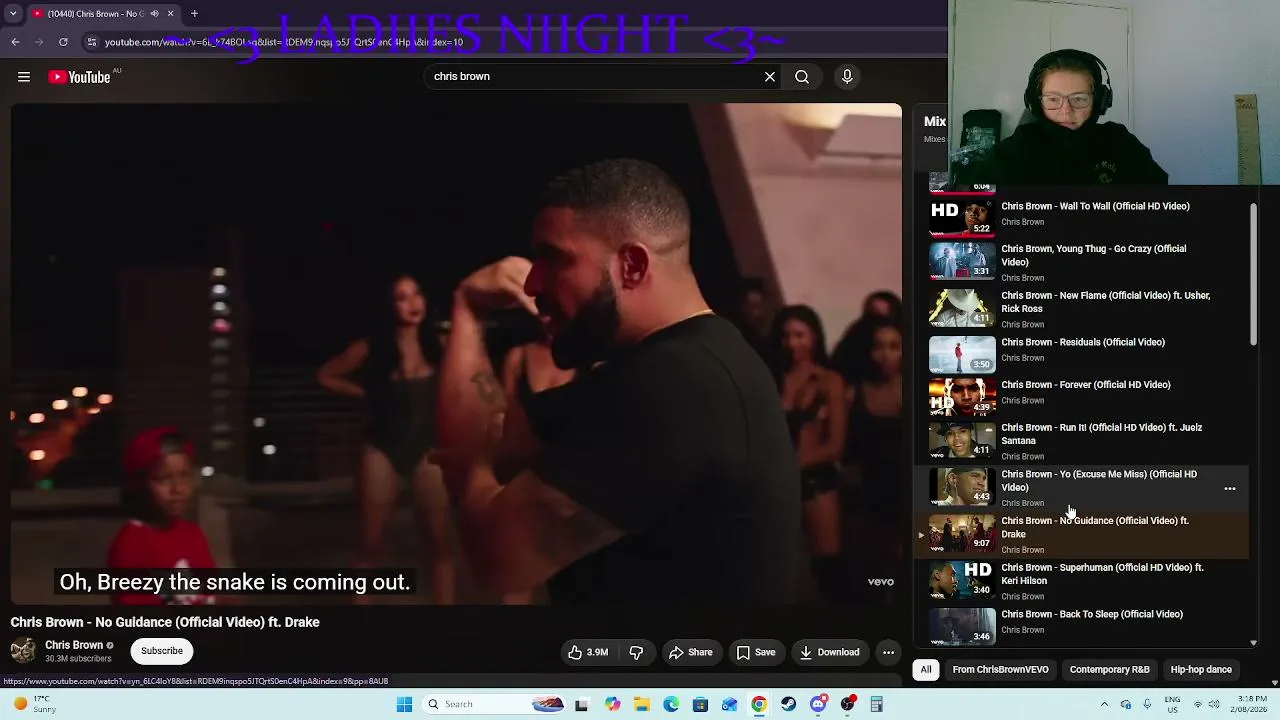The image size is (1280, 720).
Task: Like the No Guidance video
Action: coord(588,652)
